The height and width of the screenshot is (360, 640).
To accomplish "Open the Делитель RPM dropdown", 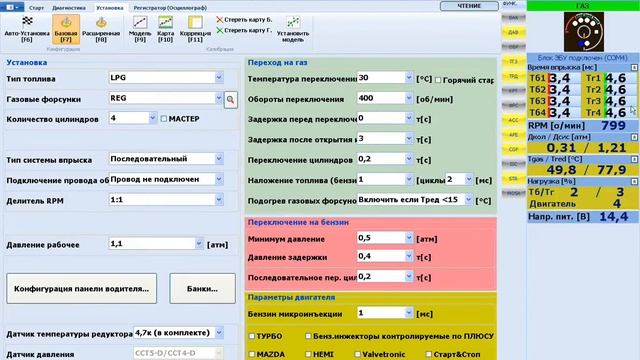I will [219, 200].
